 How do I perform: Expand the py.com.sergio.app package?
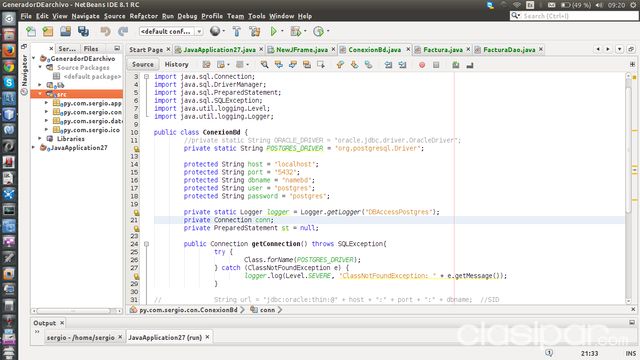coord(47,103)
